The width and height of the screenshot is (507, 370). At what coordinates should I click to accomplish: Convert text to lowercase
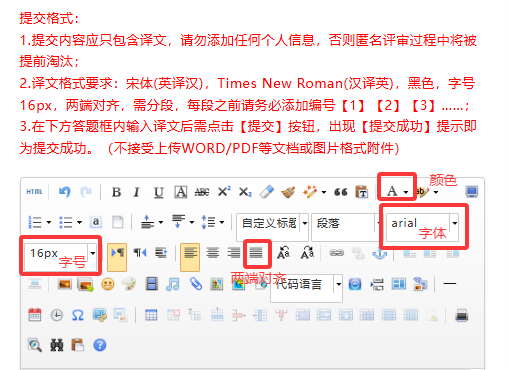307,253
